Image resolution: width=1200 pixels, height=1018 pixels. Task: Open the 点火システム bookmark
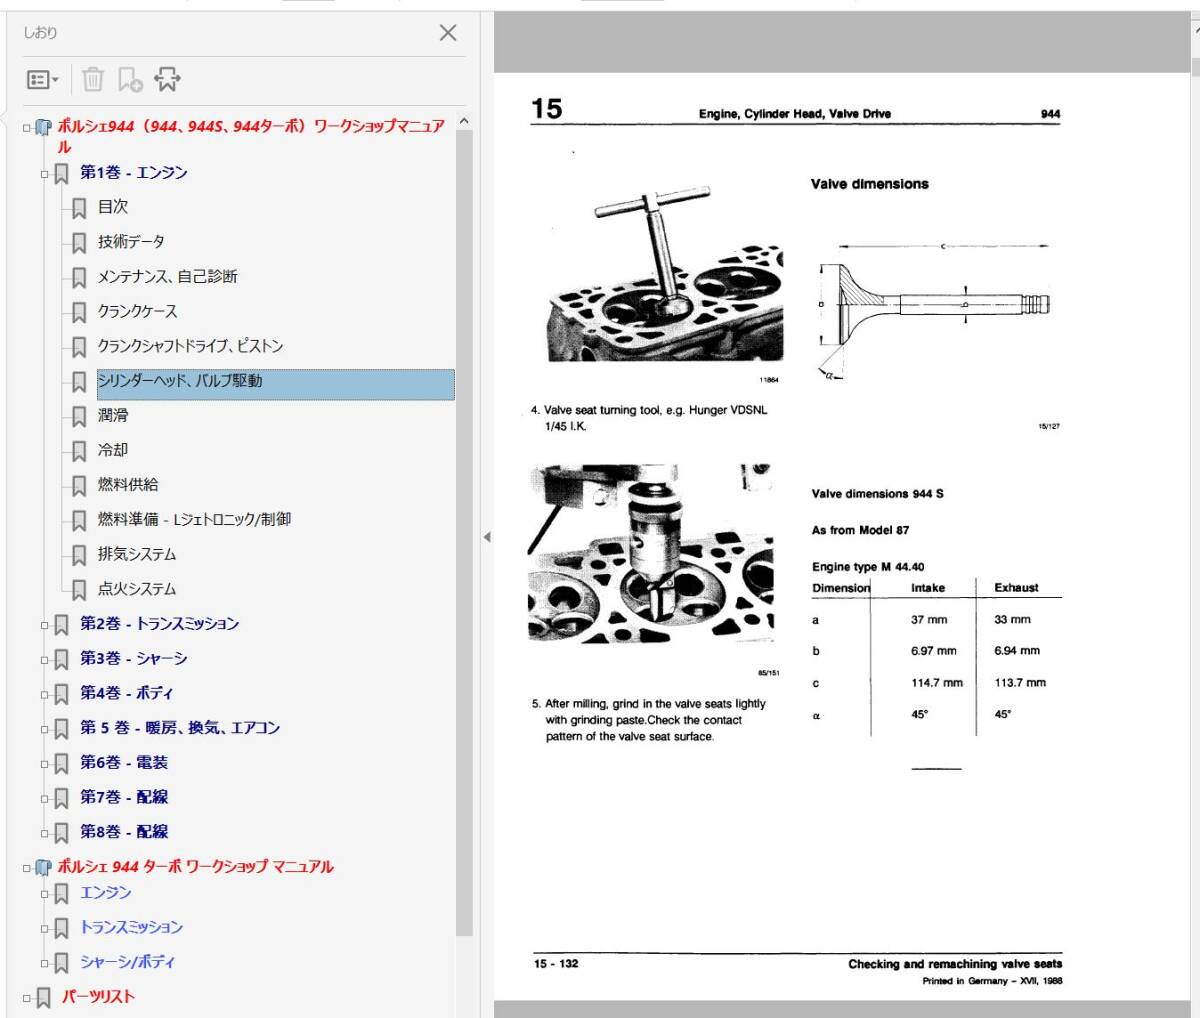point(137,589)
